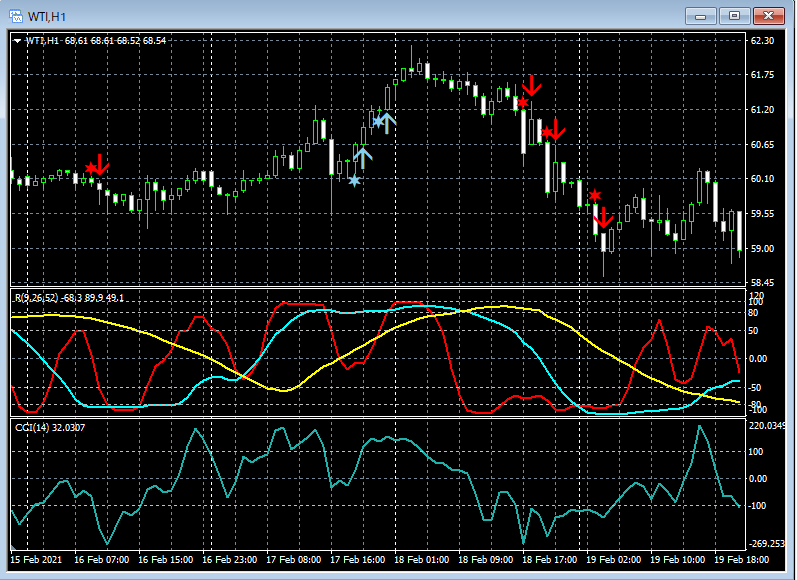The image size is (797, 580).
Task: Maximize the WTI,H1 chart window
Action: pos(735,15)
